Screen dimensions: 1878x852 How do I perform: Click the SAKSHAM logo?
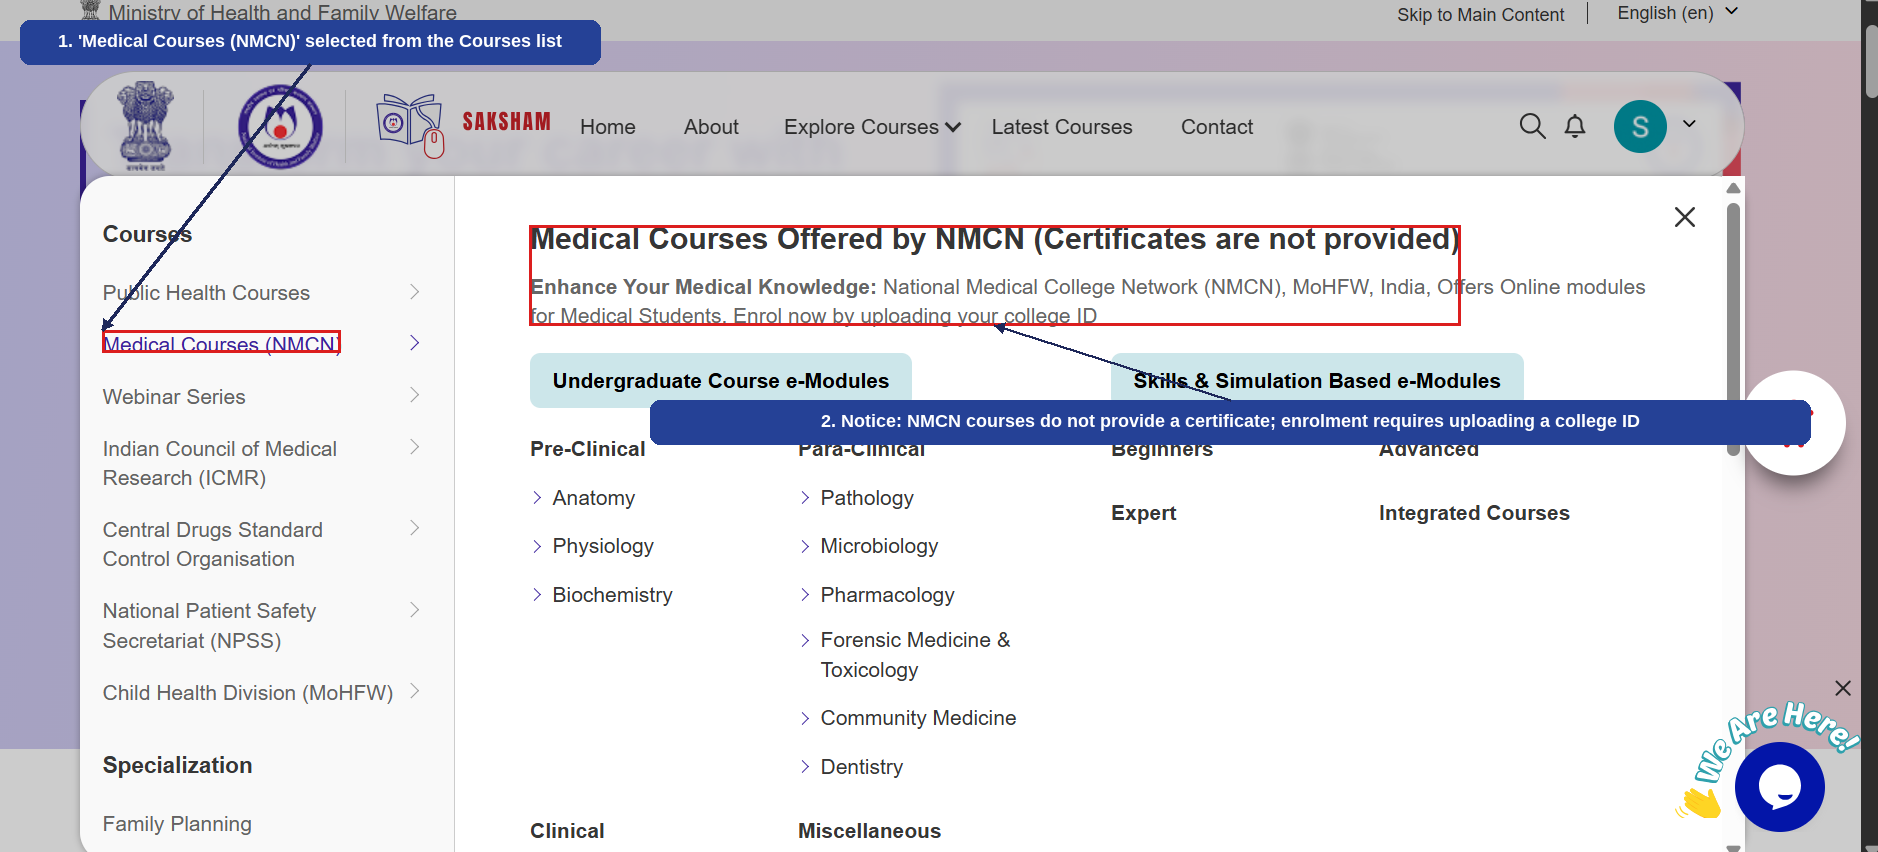(464, 126)
